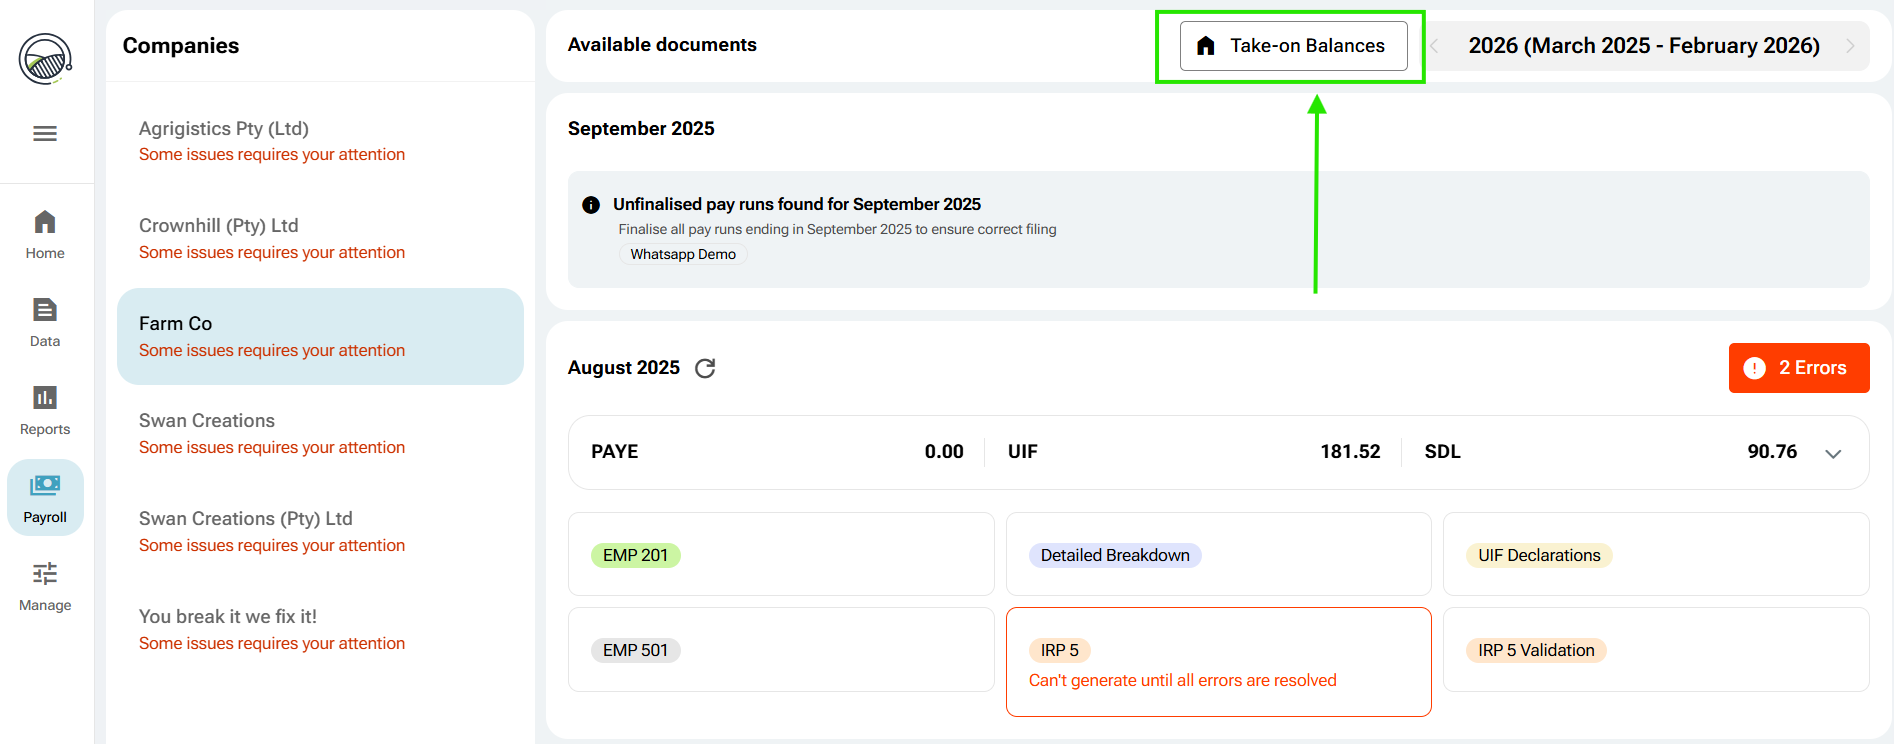Go to the previous tax year

[x=1435, y=46]
